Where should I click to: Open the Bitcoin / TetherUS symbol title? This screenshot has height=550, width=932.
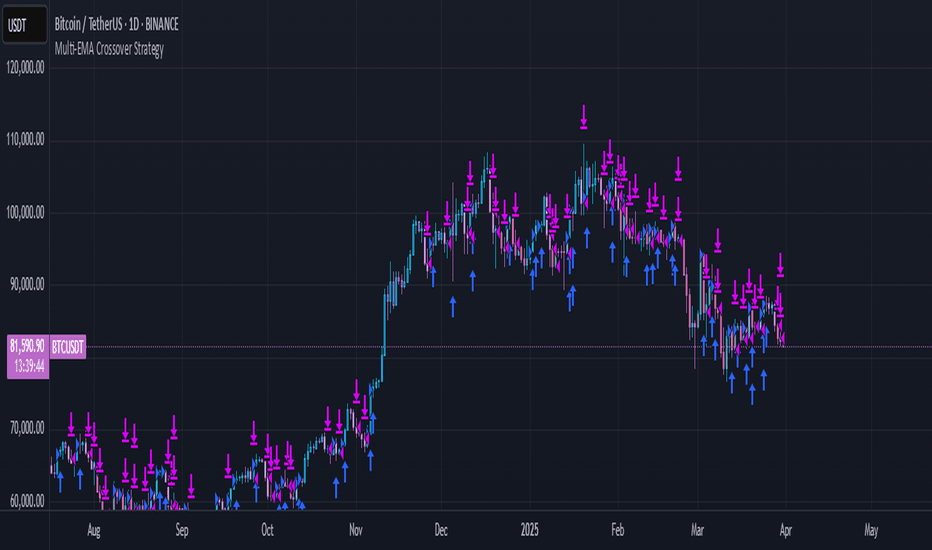pos(116,24)
